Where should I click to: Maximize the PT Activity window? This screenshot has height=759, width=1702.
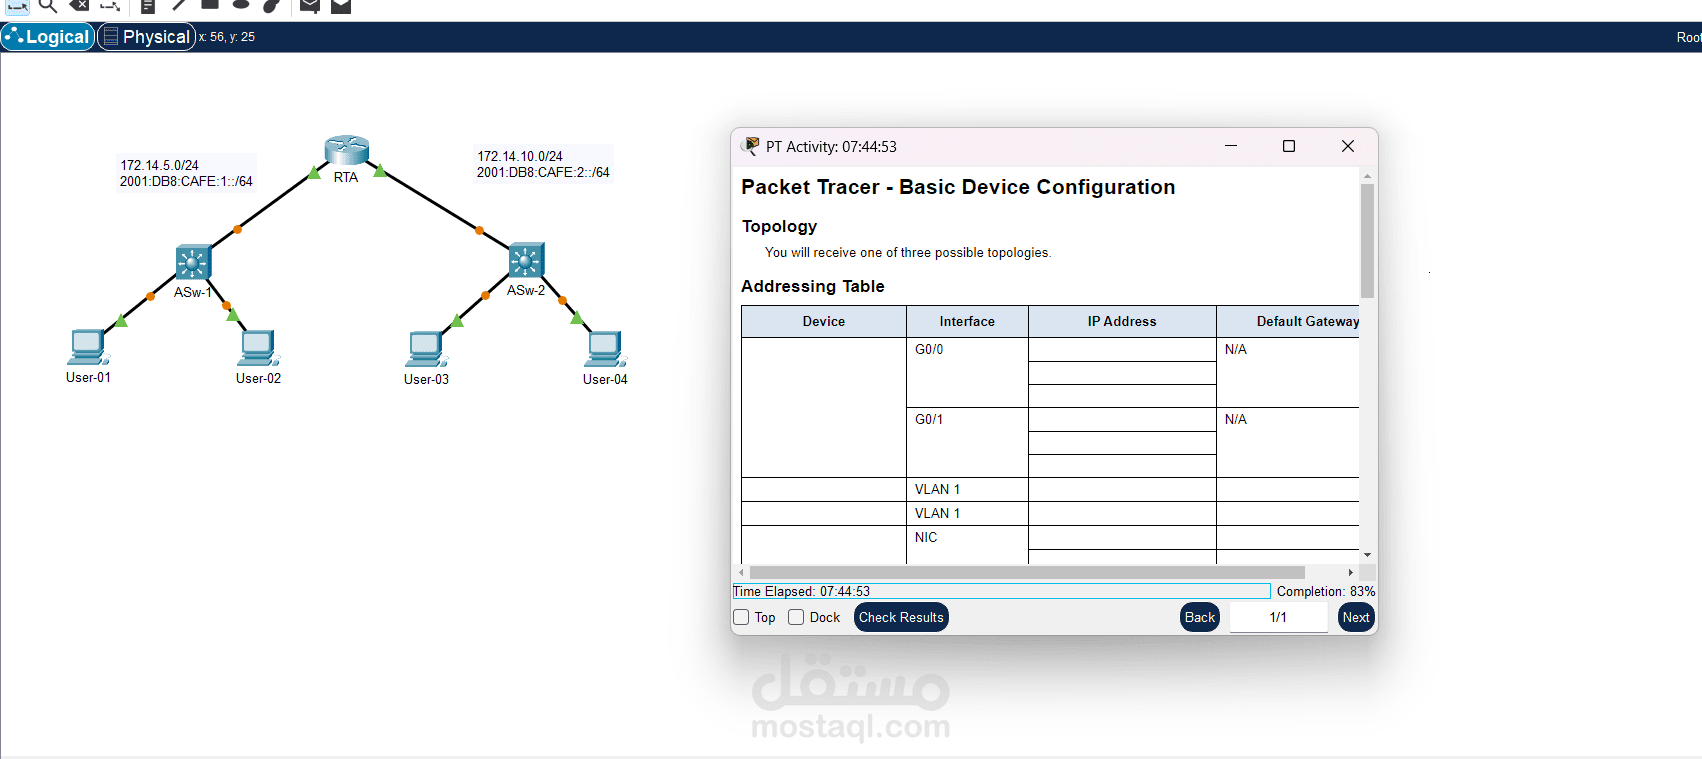click(1289, 146)
